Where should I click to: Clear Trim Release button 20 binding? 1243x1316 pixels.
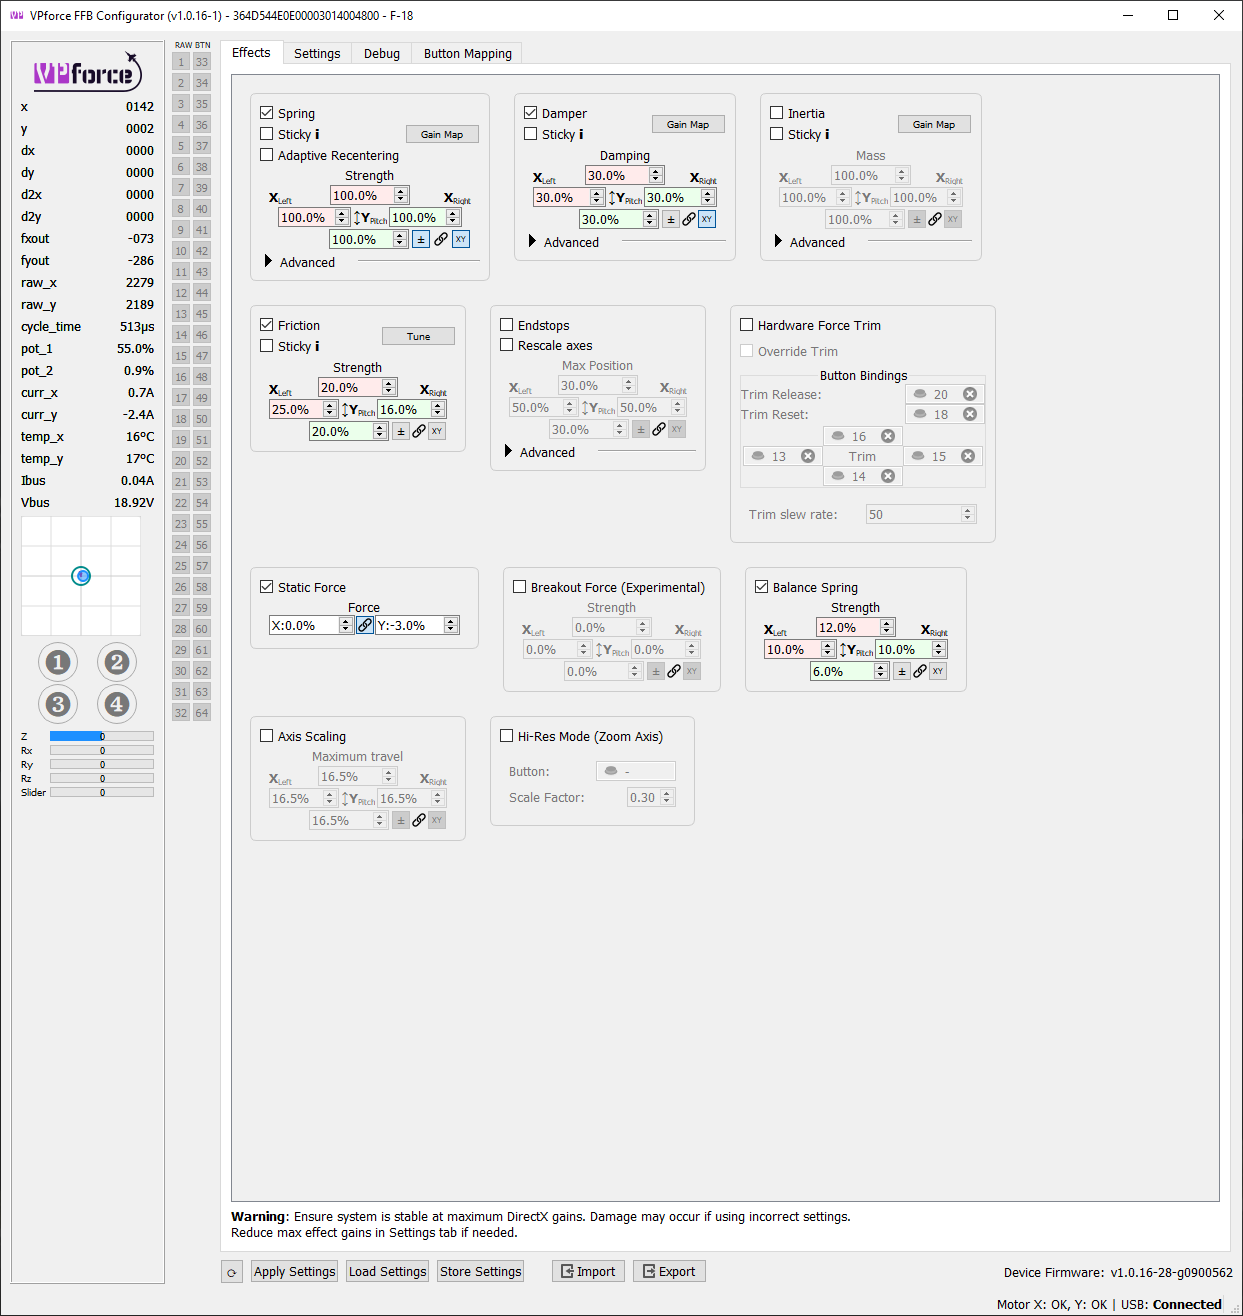[969, 394]
